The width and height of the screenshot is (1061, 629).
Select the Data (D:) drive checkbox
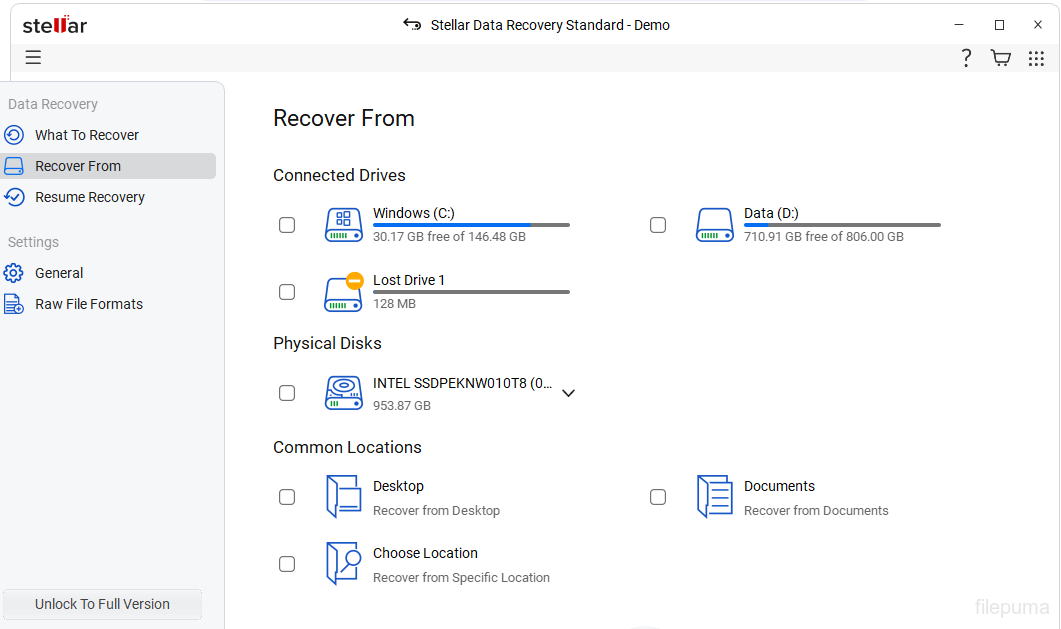tap(658, 225)
